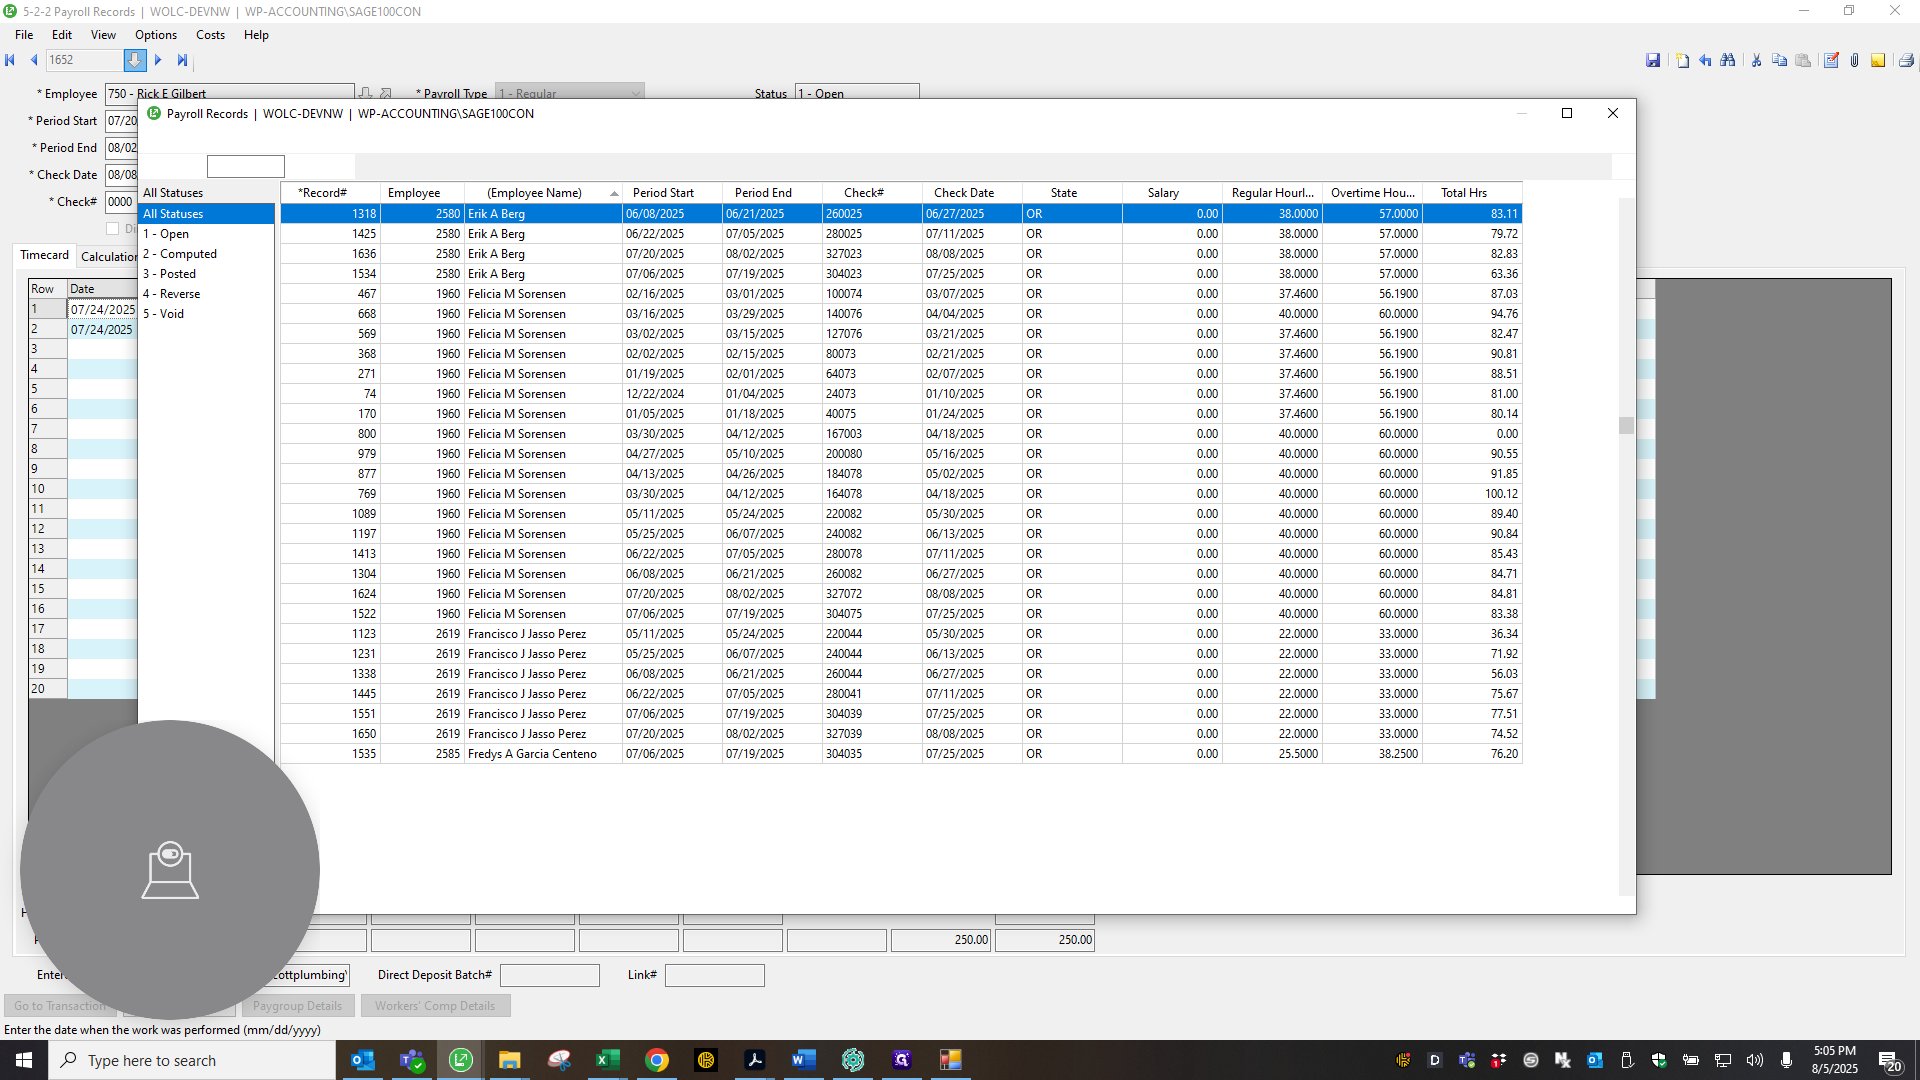Click the paperclip Attachments icon
1920x1080 pixels.
pos(1854,60)
